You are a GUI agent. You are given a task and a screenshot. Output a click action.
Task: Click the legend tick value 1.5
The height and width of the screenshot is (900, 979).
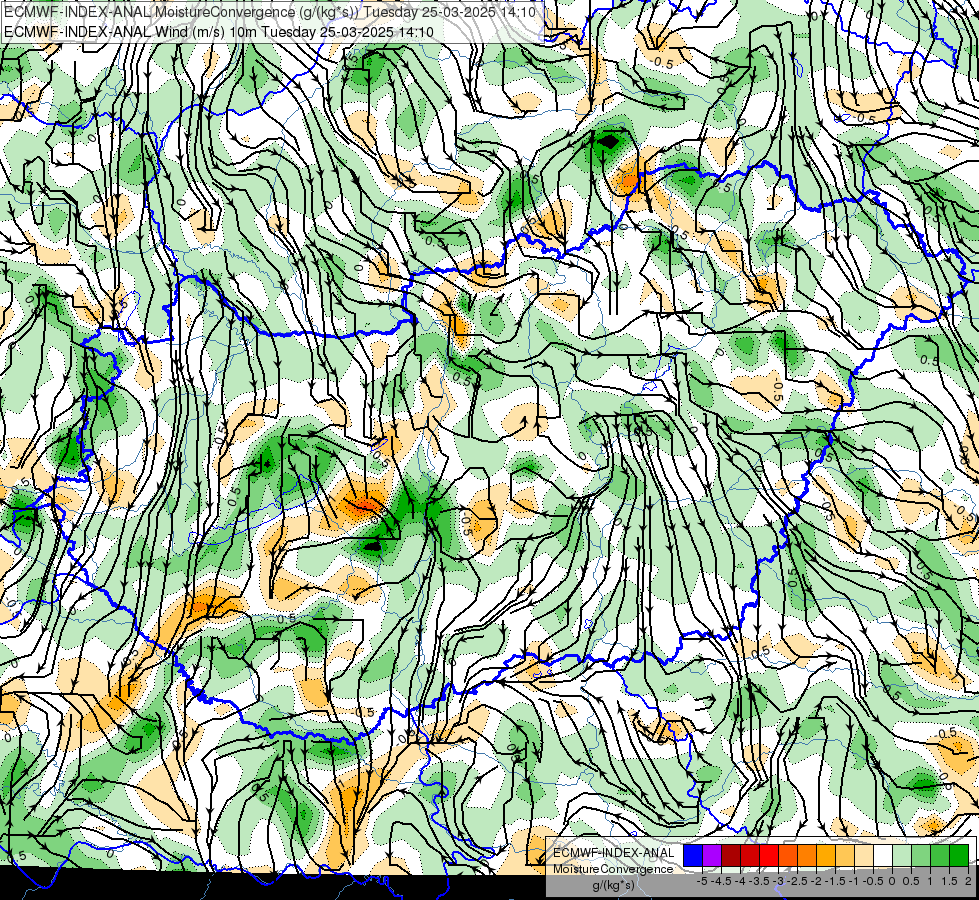tap(950, 881)
